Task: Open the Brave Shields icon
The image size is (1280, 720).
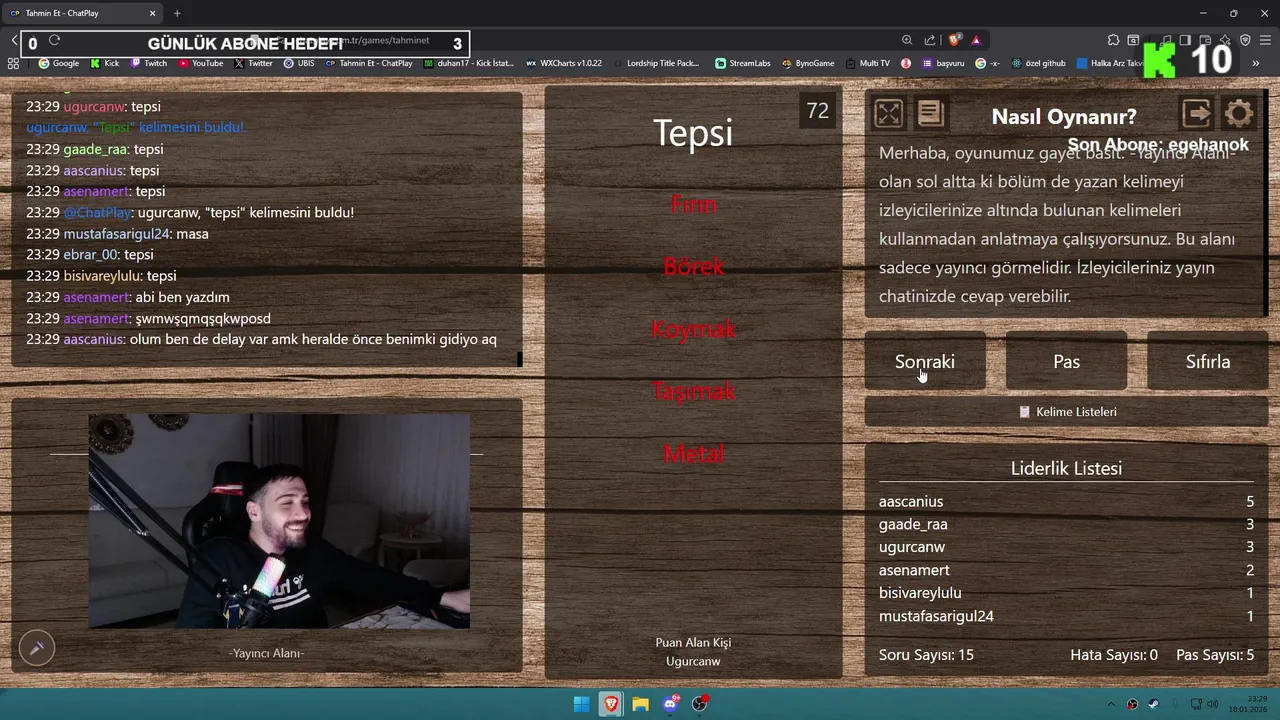Action: tap(954, 40)
